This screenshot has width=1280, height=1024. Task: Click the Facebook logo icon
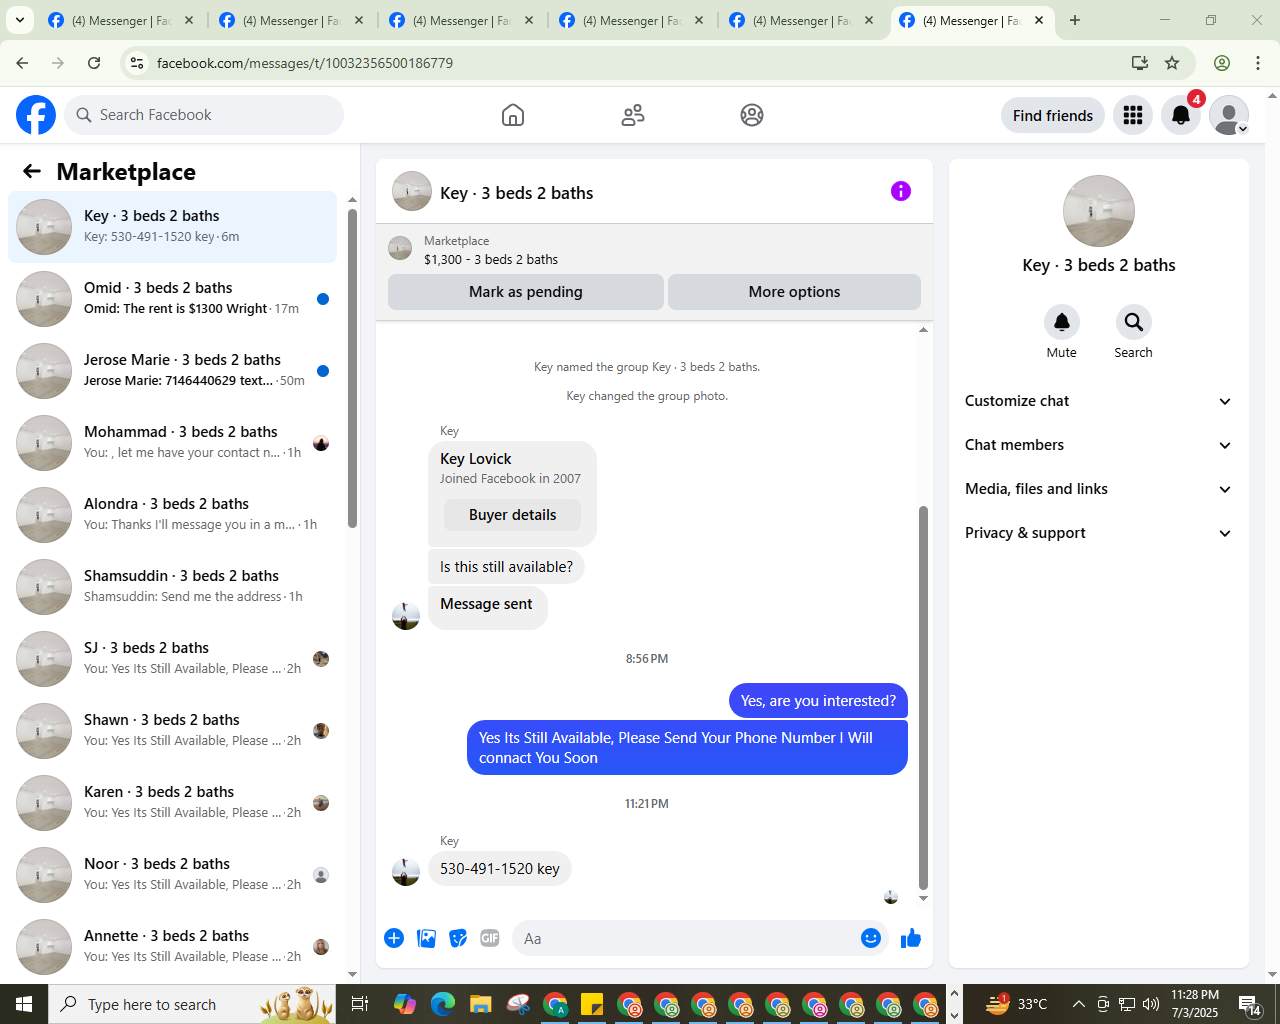36,115
